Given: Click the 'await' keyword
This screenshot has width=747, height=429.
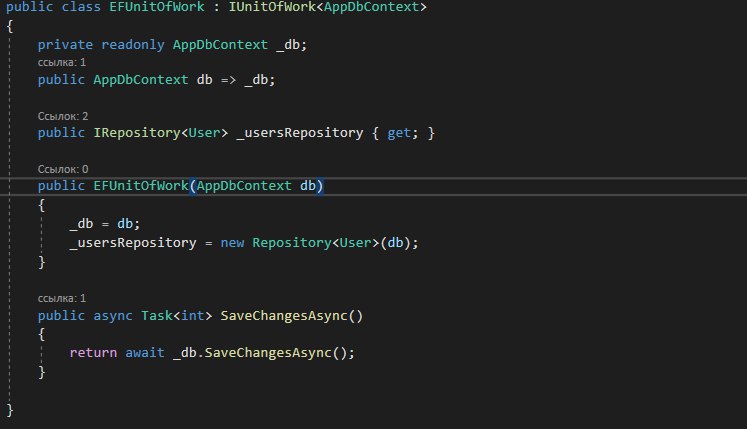Looking at the screenshot, I should pos(145,353).
